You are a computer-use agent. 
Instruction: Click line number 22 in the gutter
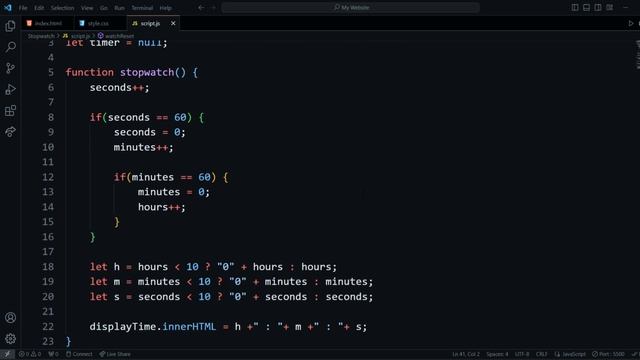pyautogui.click(x=48, y=327)
